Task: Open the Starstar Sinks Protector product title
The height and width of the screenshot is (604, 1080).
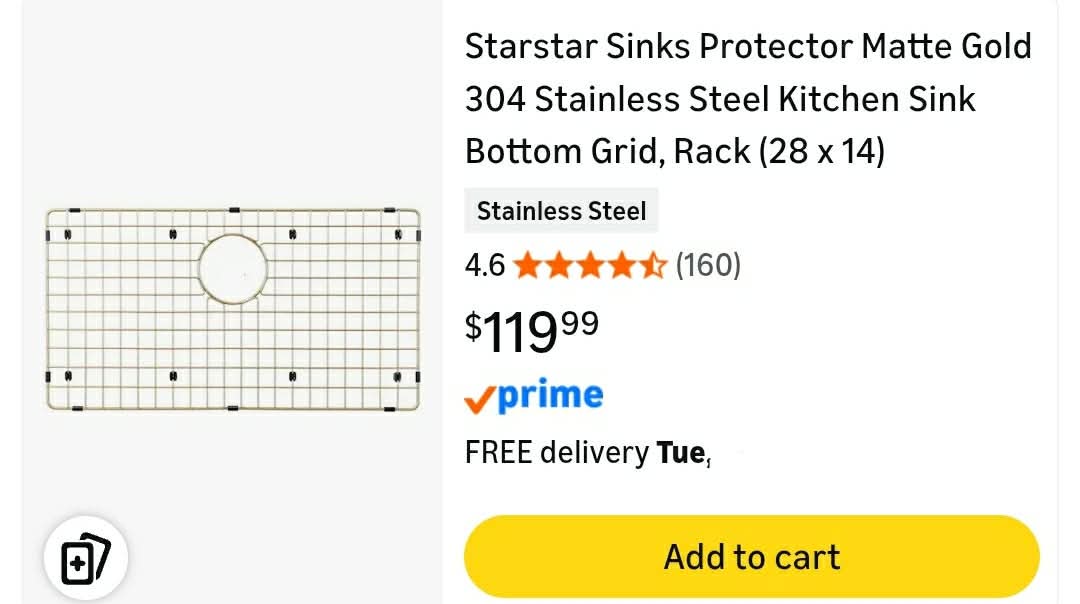Action: click(x=748, y=99)
